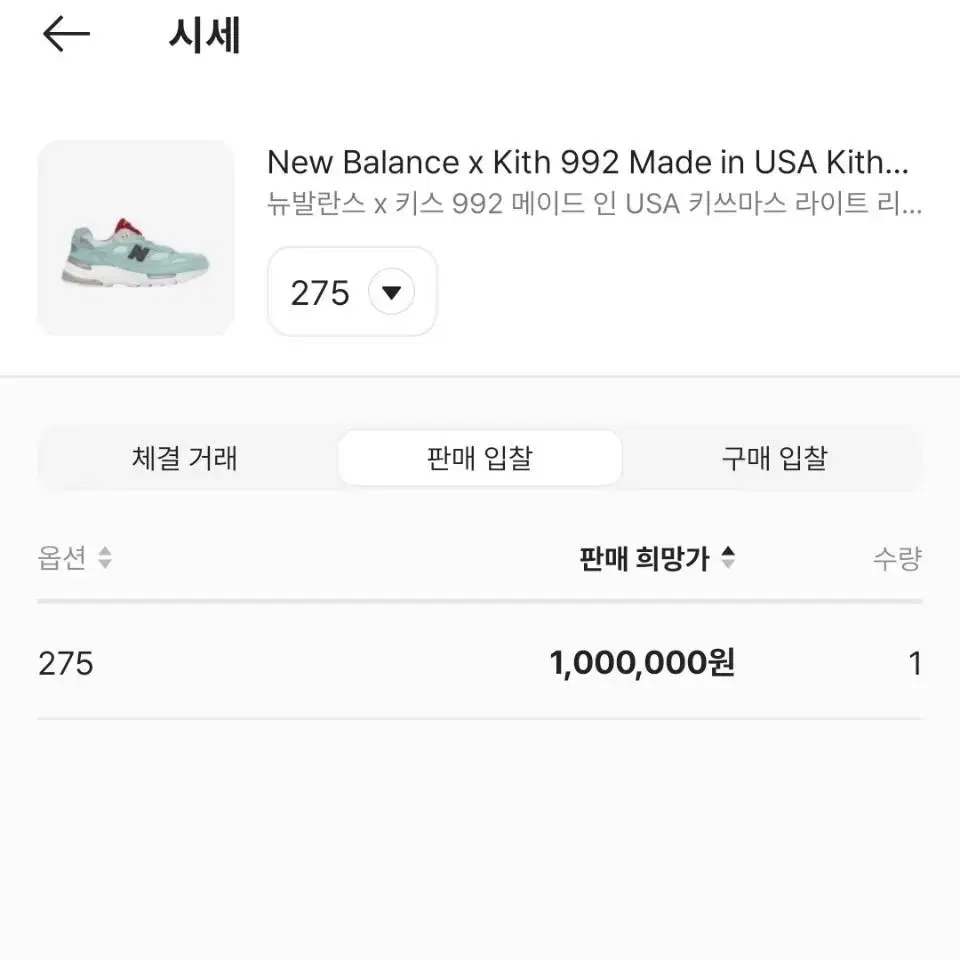
Task: Switch to the 체결 거래 tab
Action: (184, 458)
